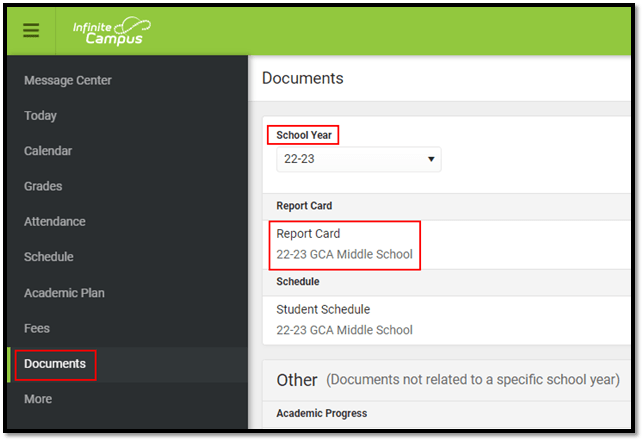Click the Documents page heading

pyautogui.click(x=303, y=78)
